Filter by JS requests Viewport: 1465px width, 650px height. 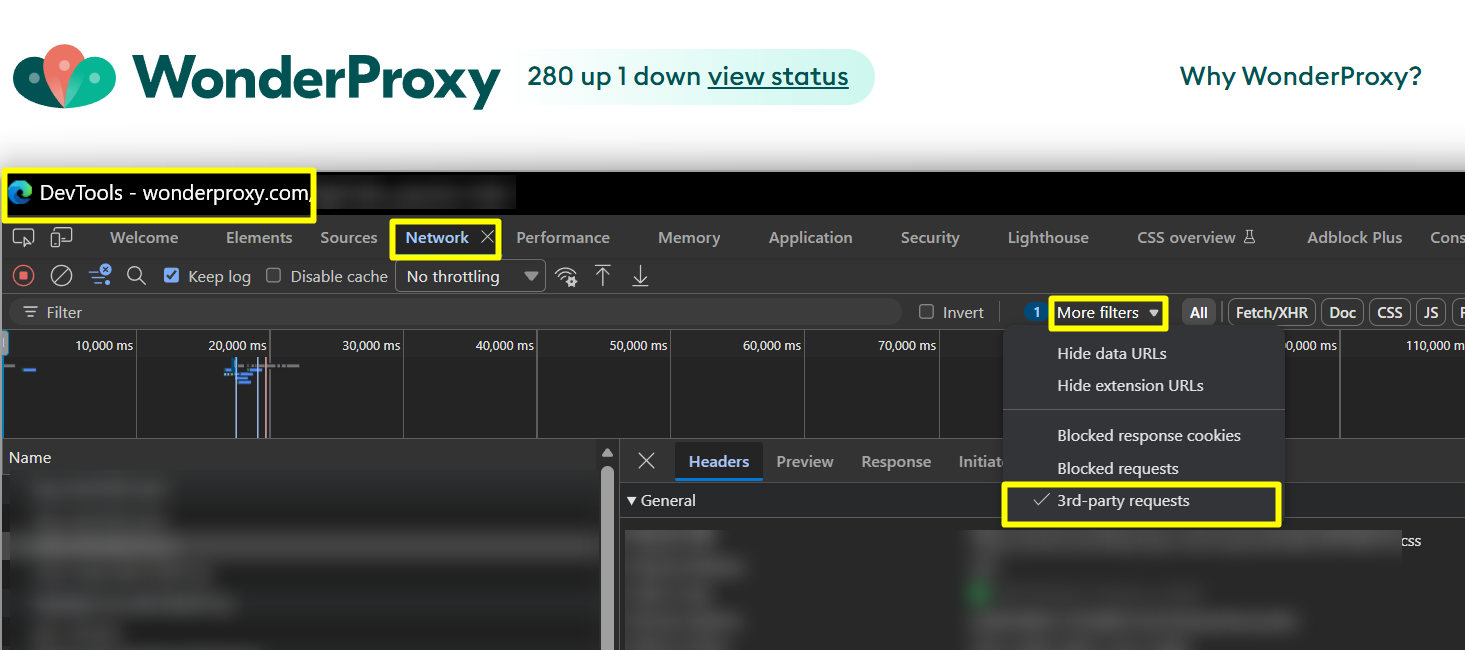coord(1431,313)
